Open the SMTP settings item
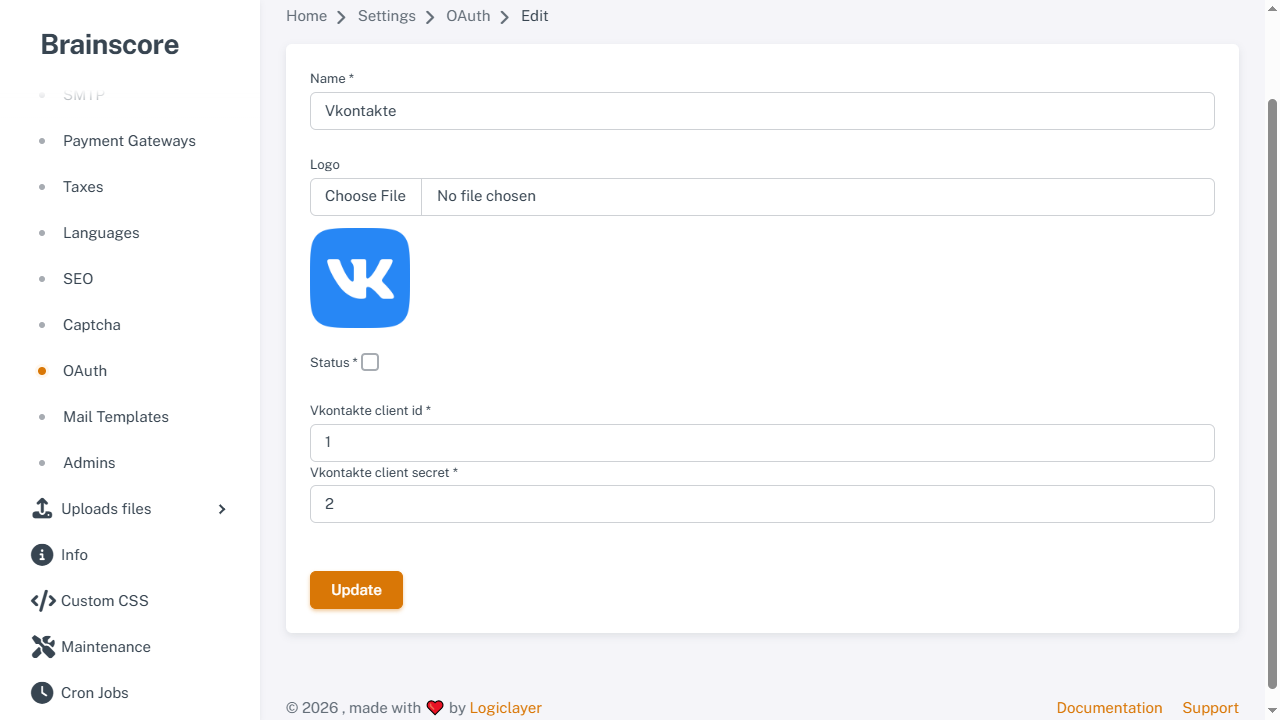This screenshot has height=720, width=1280. (84, 95)
